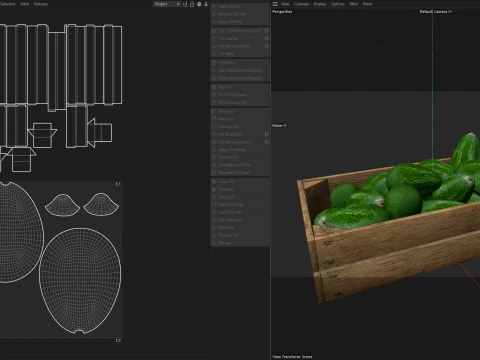Rotate UVs with Cycle UV CW
480x360 pixels.
[x=240, y=212]
